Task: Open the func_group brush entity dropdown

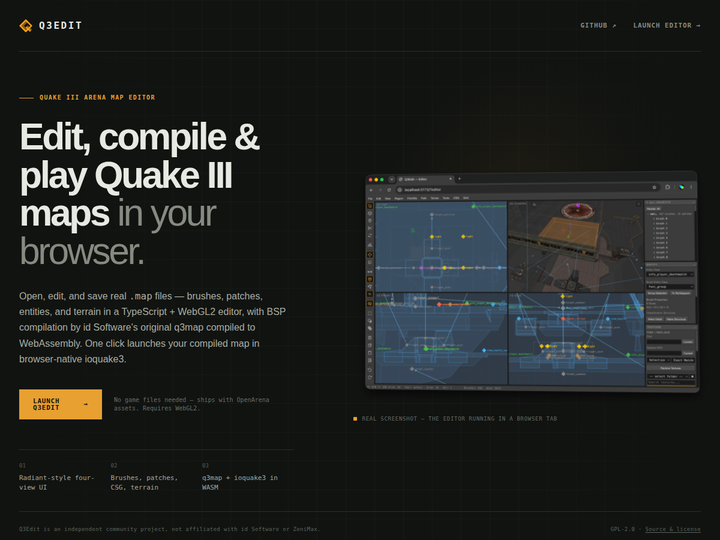Action: (x=670, y=287)
